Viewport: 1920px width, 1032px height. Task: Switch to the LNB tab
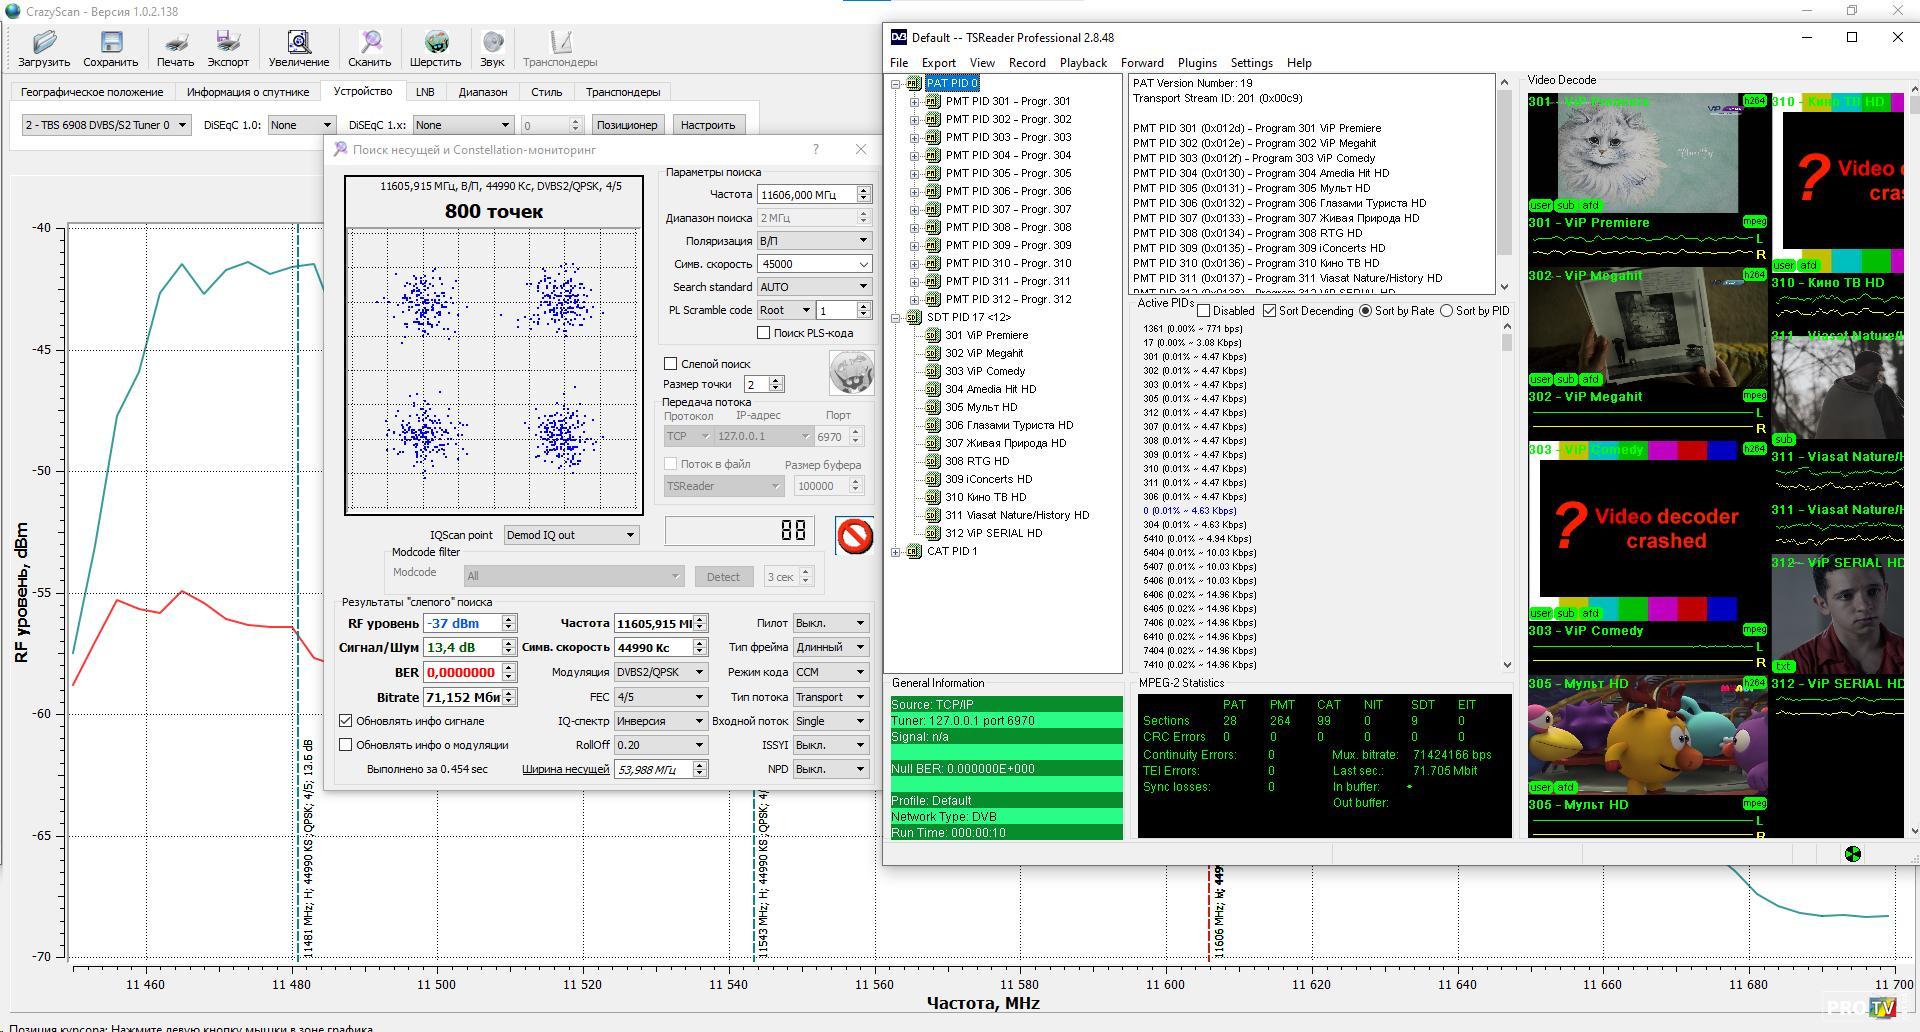coord(425,92)
